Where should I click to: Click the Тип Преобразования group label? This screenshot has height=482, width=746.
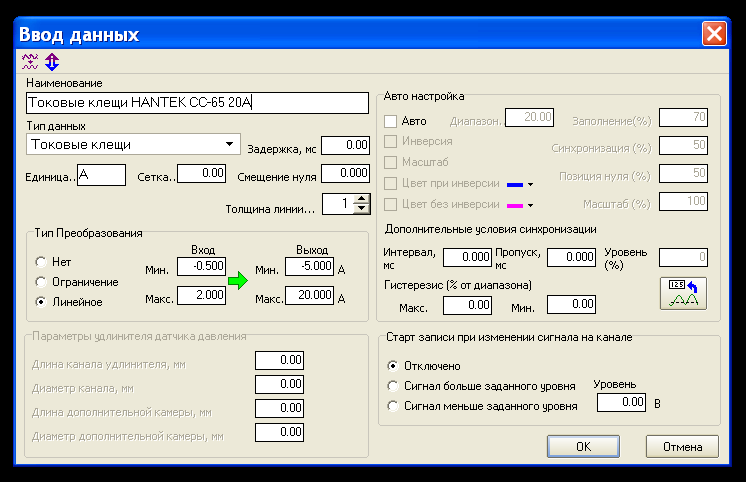[88, 233]
